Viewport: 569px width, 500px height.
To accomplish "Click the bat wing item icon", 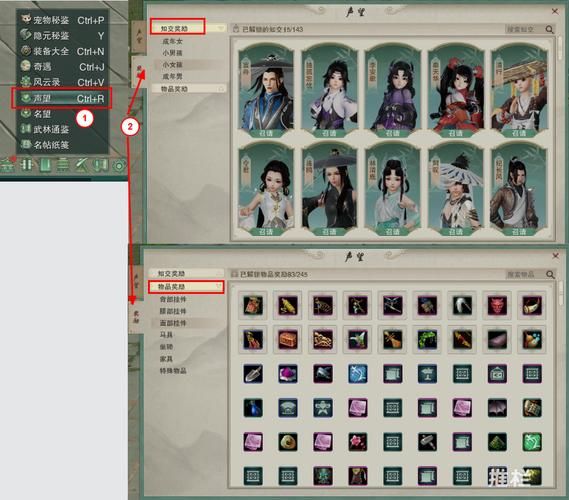I will point(497,408).
